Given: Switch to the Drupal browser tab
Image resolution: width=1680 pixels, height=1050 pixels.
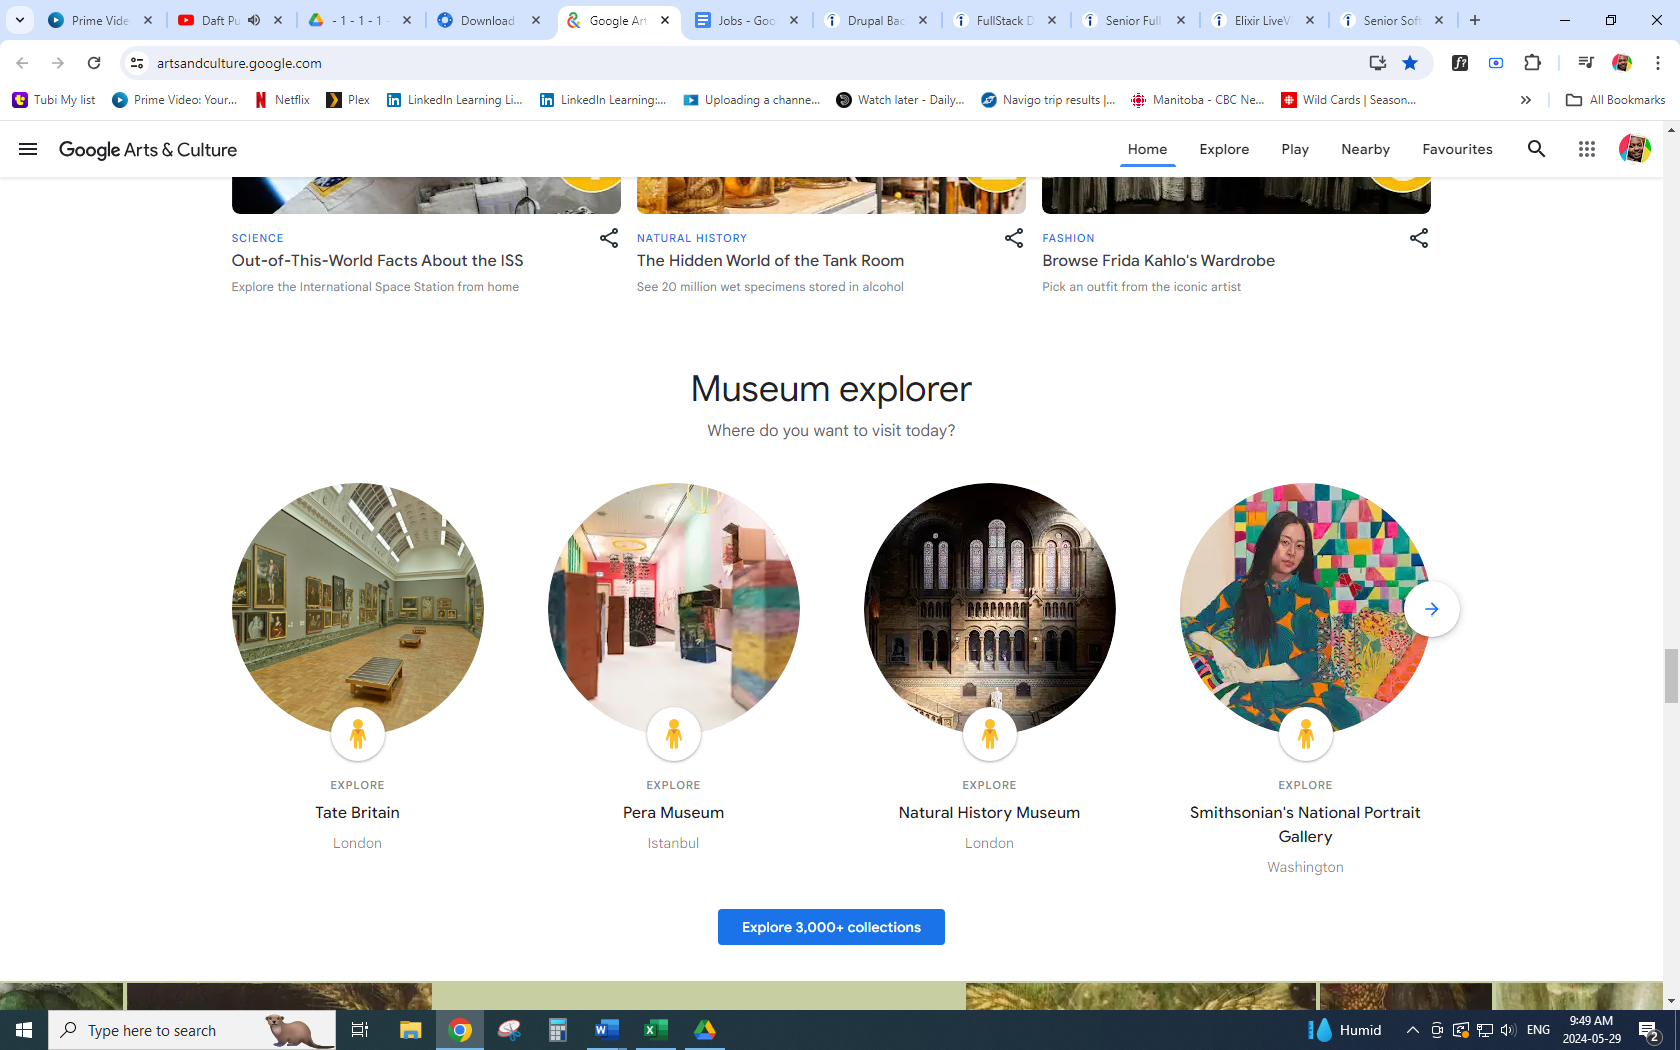Looking at the screenshot, I should click(x=875, y=20).
